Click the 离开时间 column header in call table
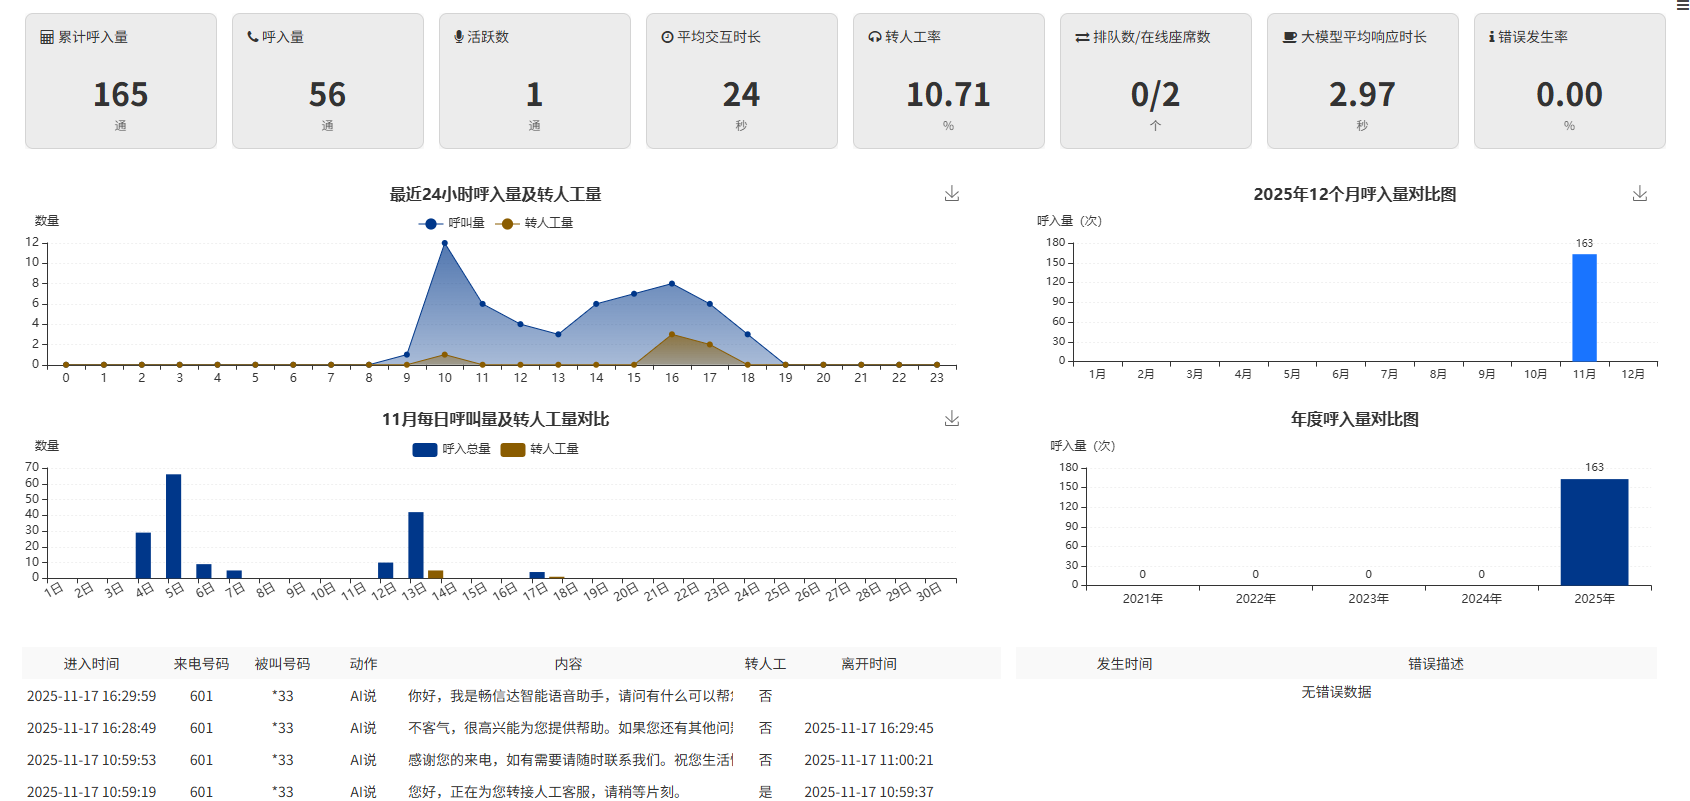The height and width of the screenshot is (801, 1690). point(868,664)
